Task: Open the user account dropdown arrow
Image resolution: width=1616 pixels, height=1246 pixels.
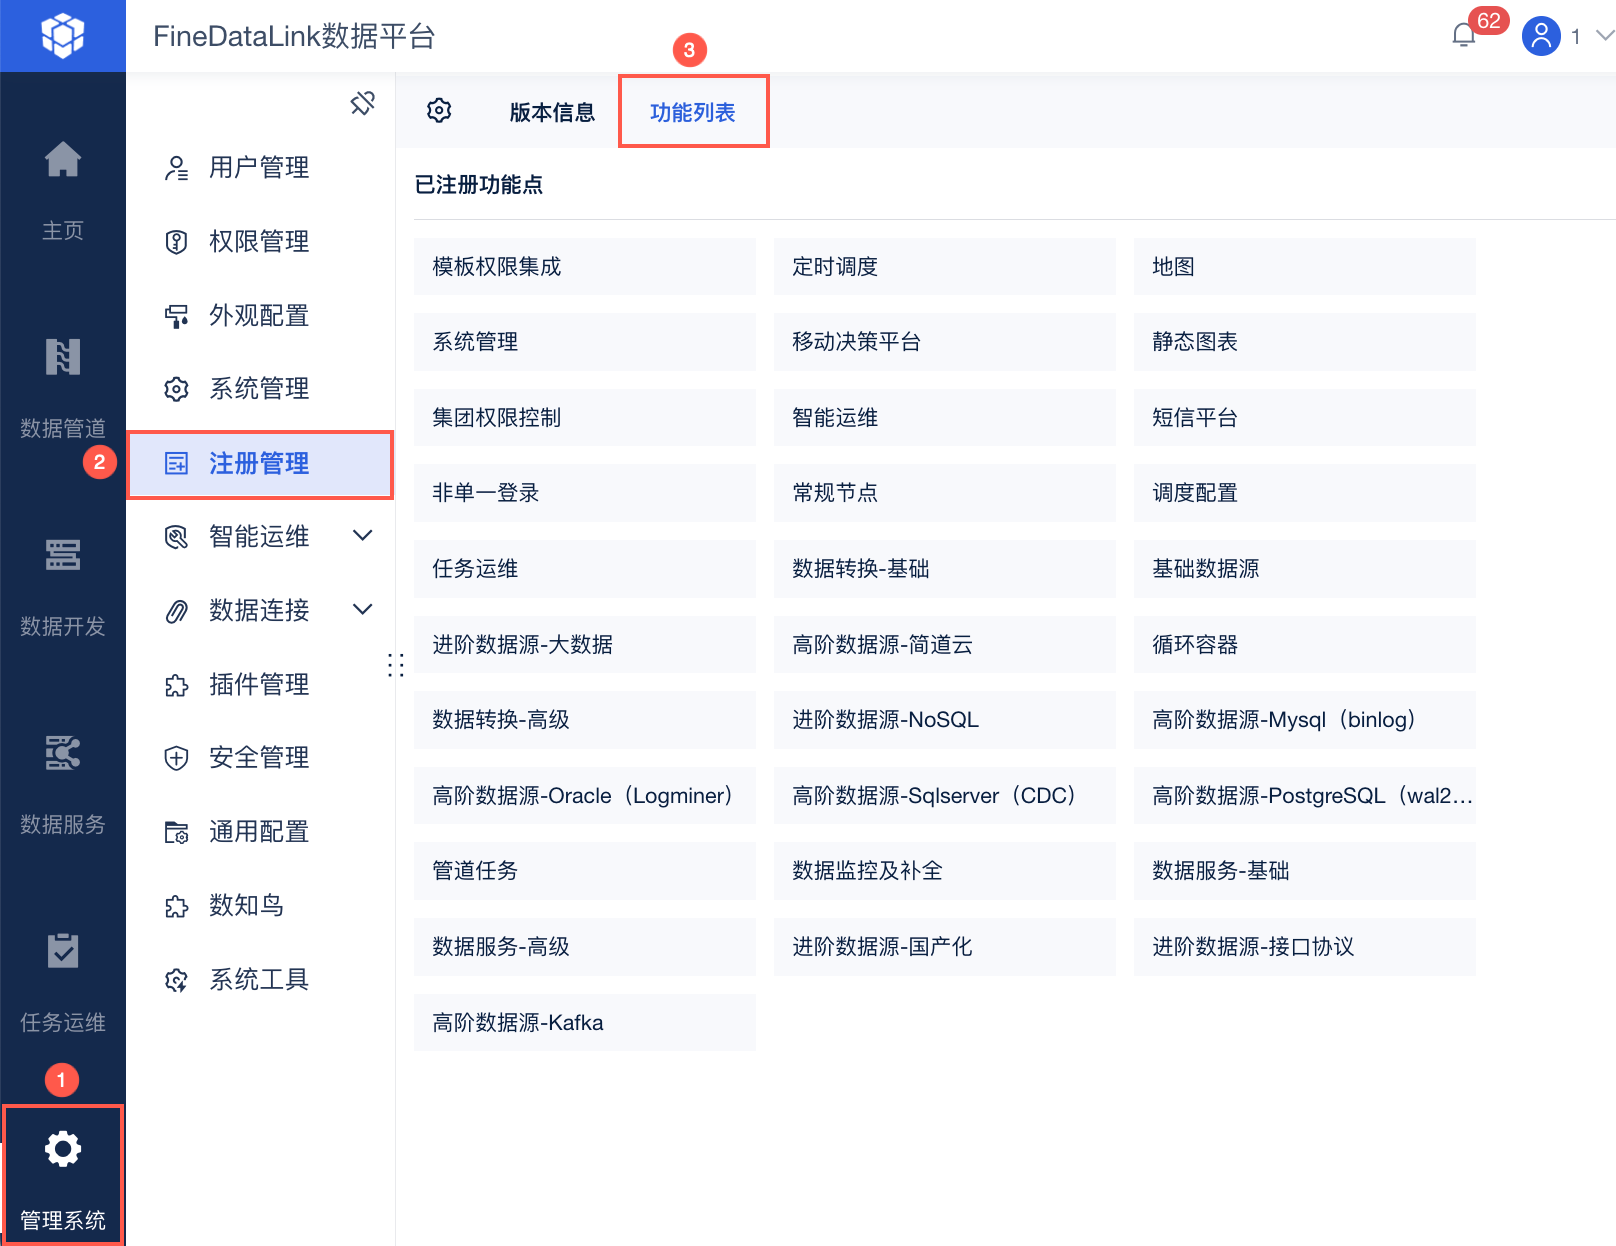Action: (x=1605, y=36)
